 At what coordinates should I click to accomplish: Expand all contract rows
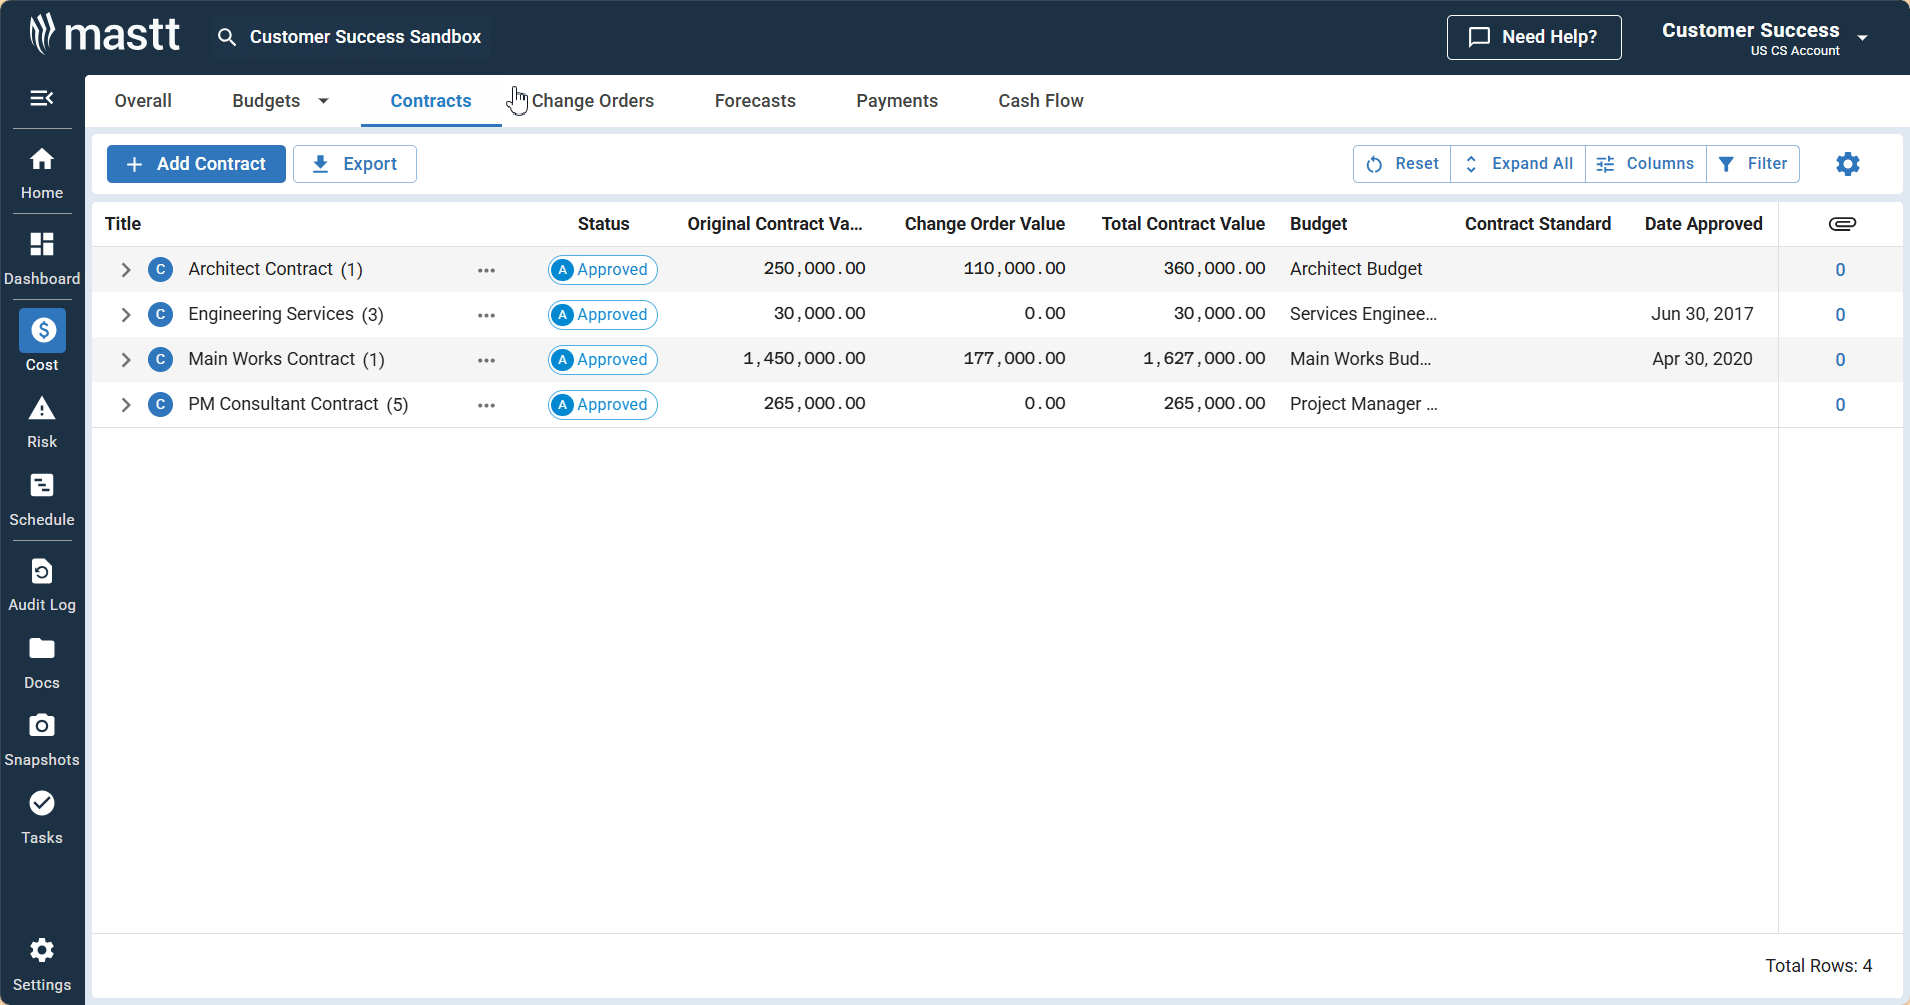tap(1518, 164)
